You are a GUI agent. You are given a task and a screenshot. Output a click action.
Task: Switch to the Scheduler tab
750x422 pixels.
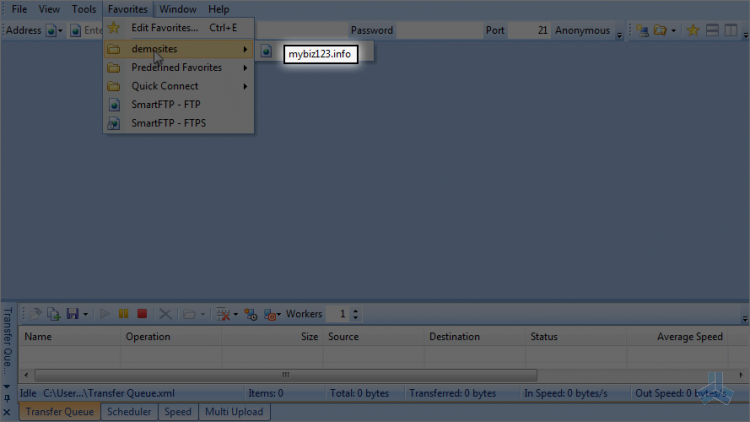(x=129, y=411)
